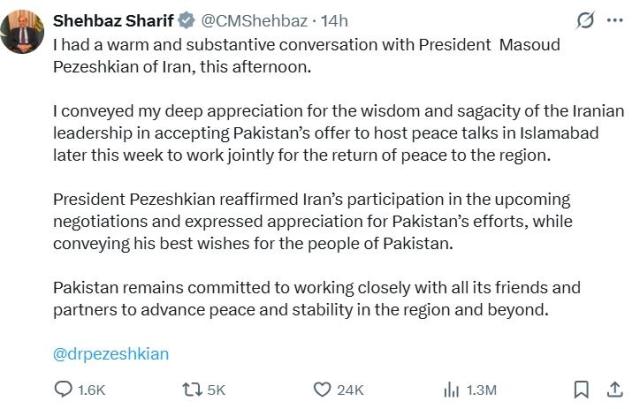Click the reply speech bubble icon
This screenshot has width=640, height=409.
click(63, 389)
